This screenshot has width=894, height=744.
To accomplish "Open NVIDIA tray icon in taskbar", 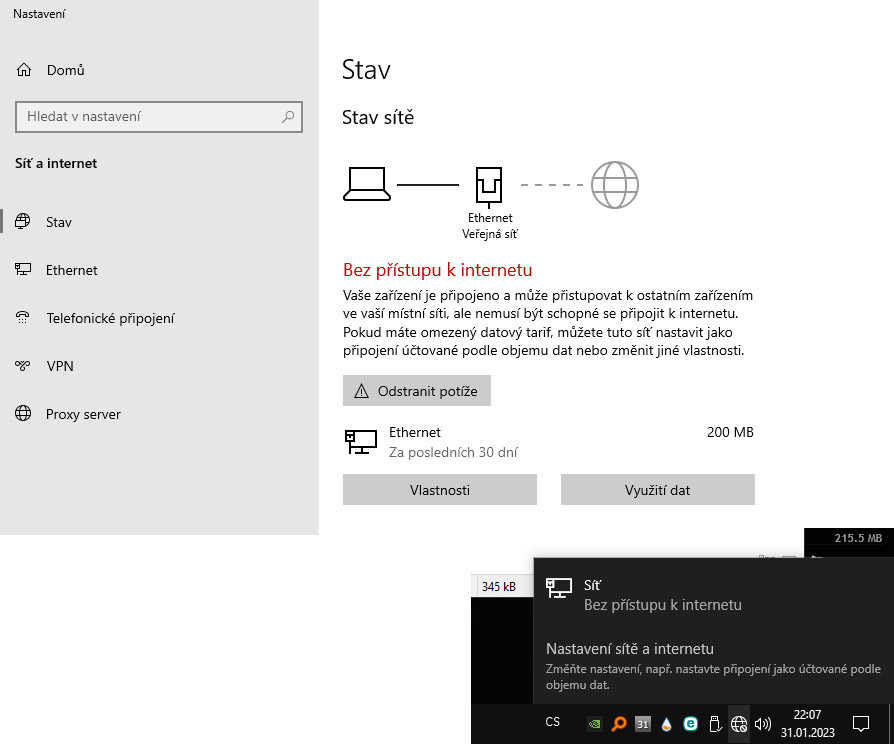I will 595,723.
